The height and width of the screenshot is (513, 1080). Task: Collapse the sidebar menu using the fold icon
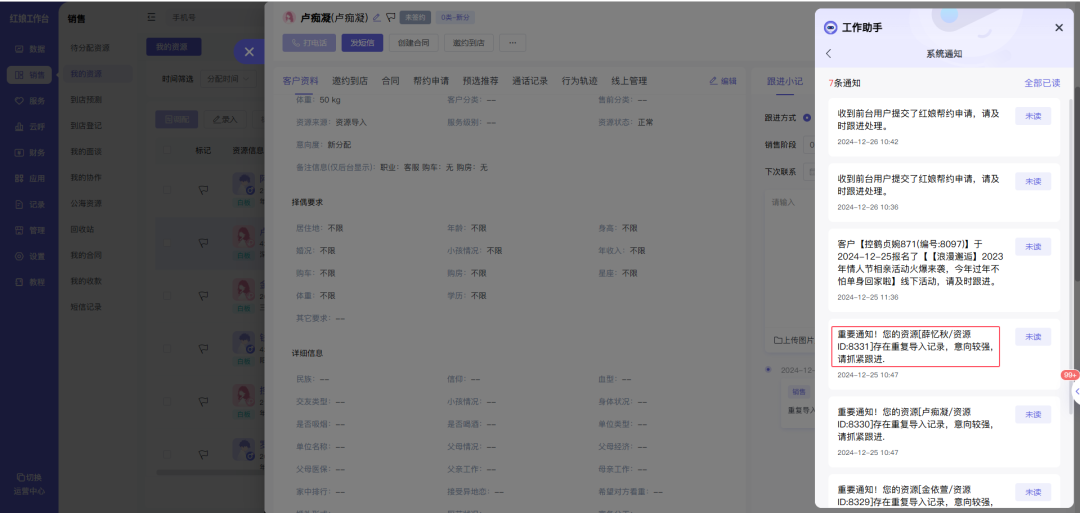coord(151,17)
